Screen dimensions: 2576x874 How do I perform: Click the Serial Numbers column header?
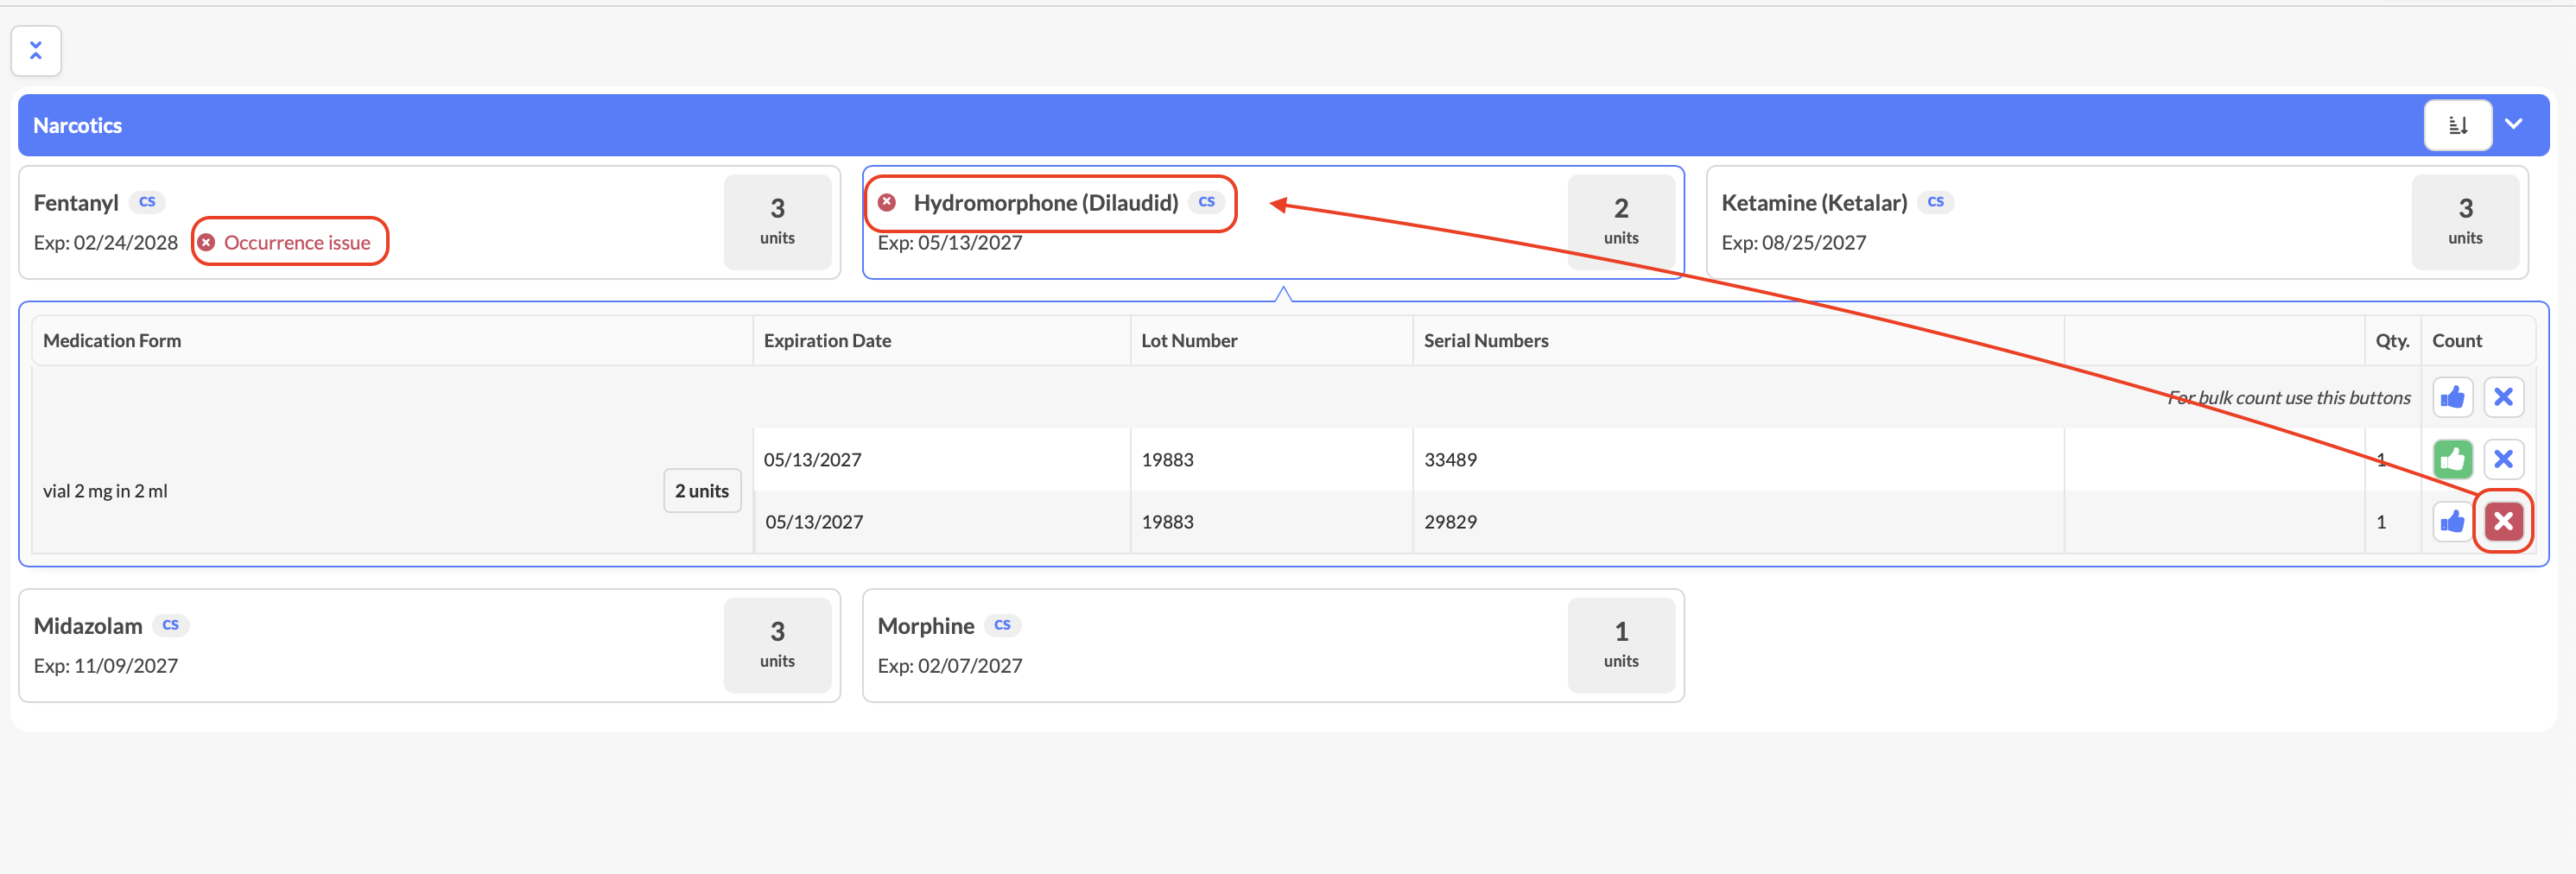[x=1485, y=341]
